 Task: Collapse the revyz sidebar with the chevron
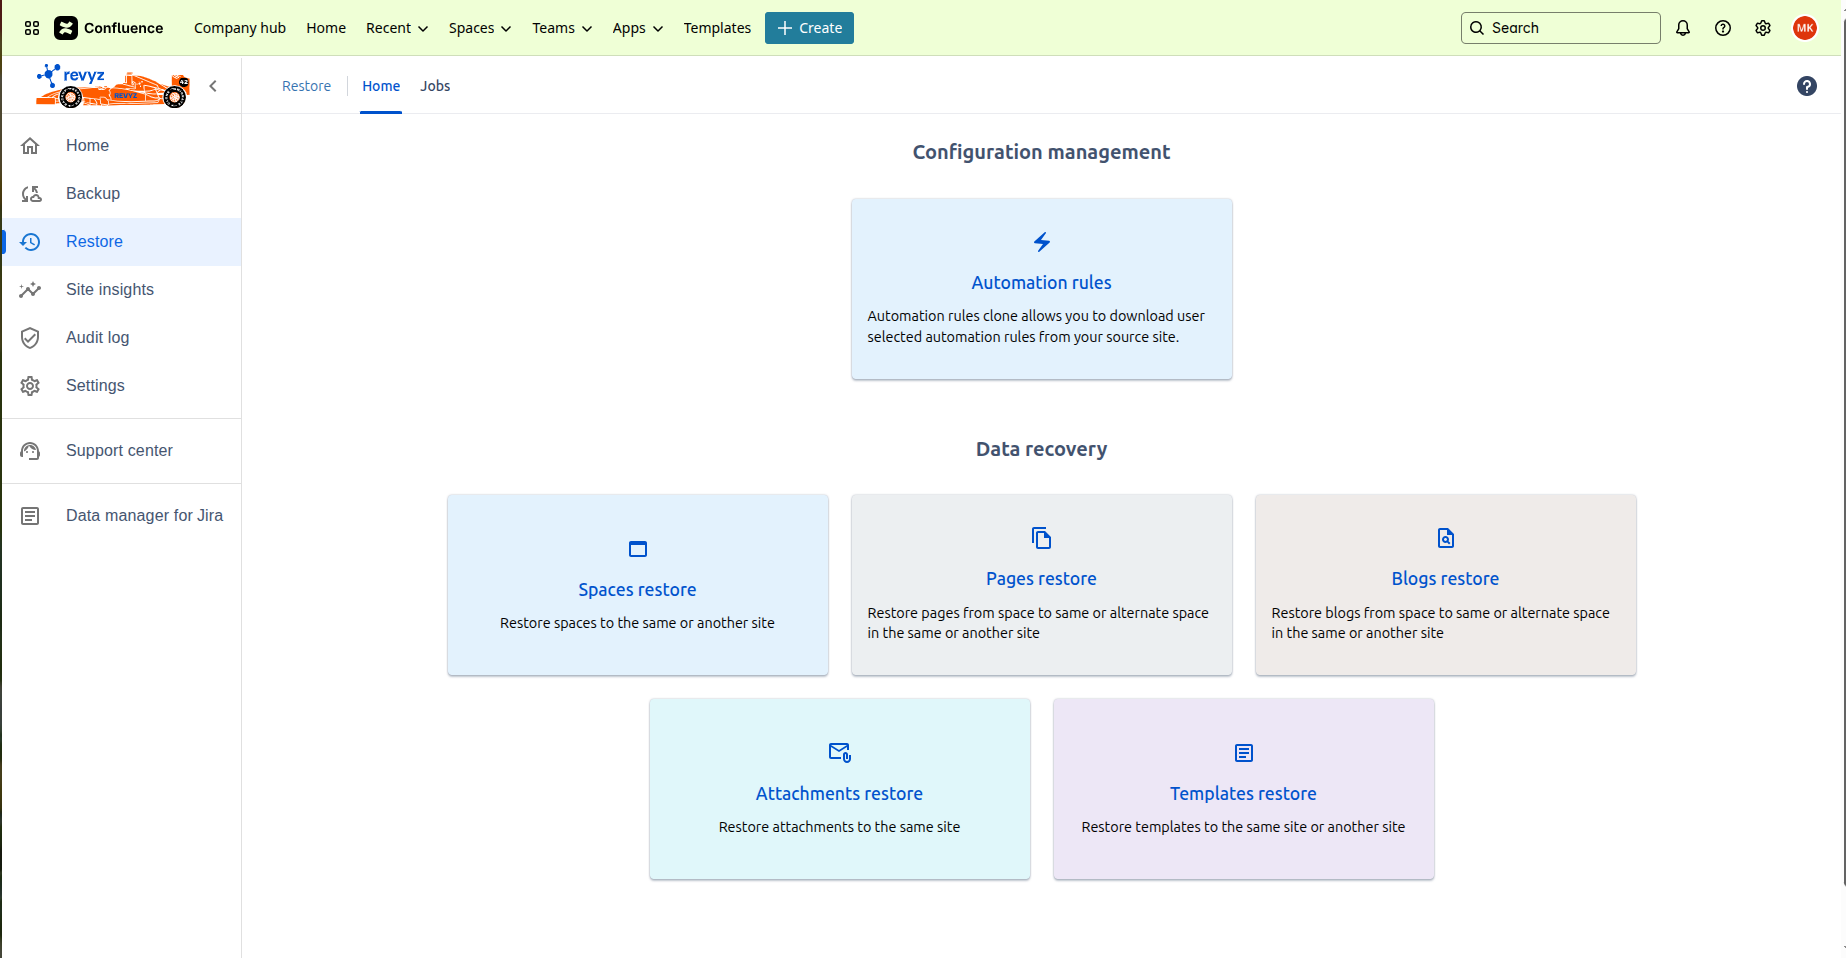click(x=213, y=86)
